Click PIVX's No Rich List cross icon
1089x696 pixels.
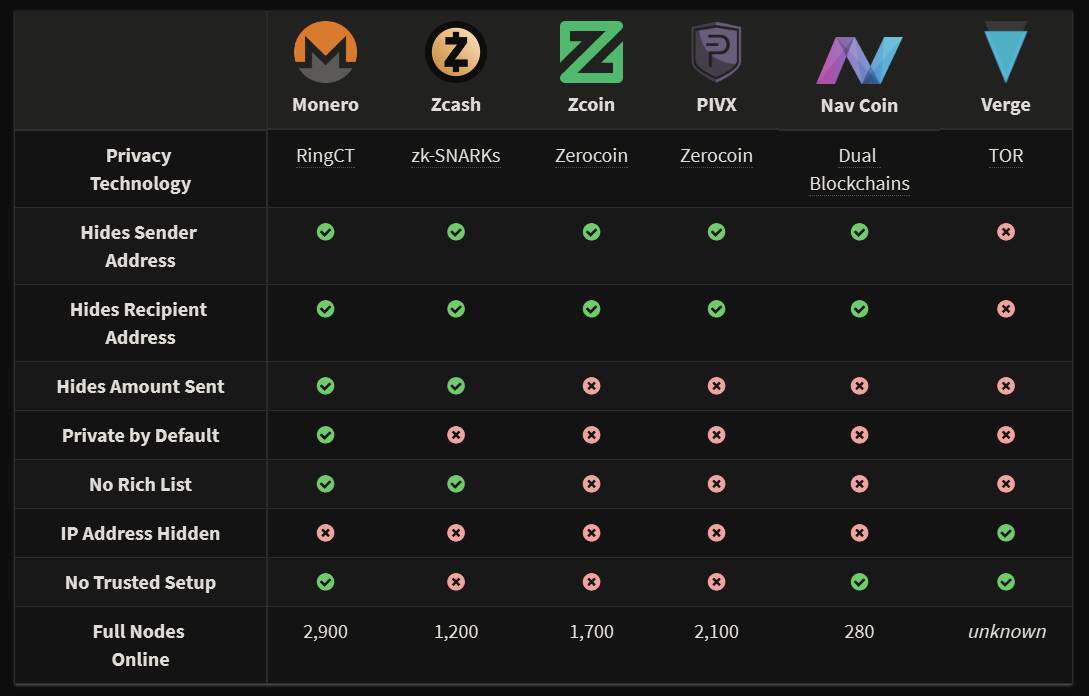pos(716,484)
